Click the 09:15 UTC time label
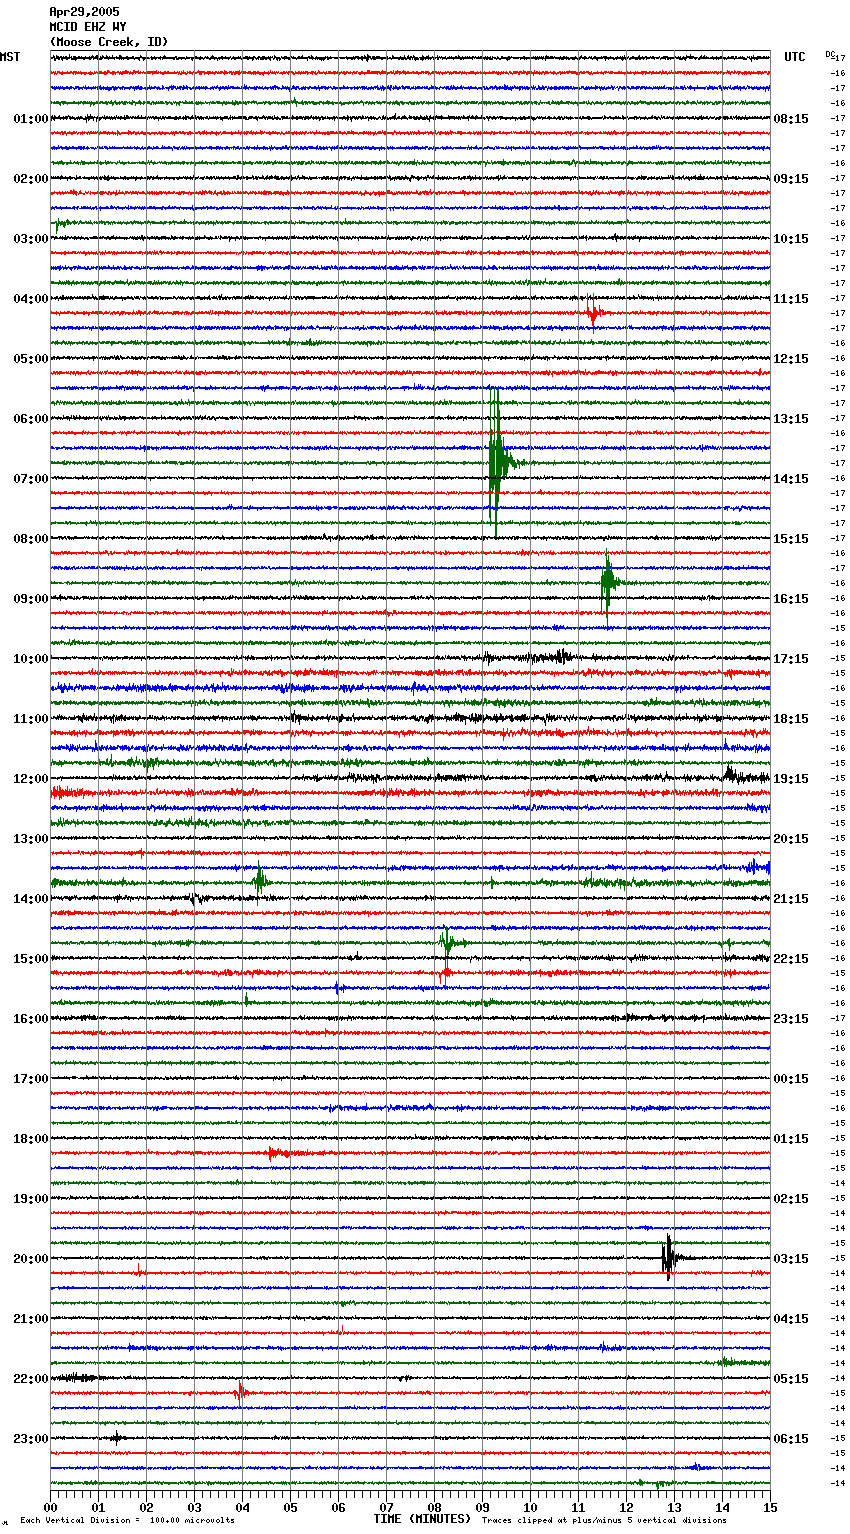 click(791, 179)
